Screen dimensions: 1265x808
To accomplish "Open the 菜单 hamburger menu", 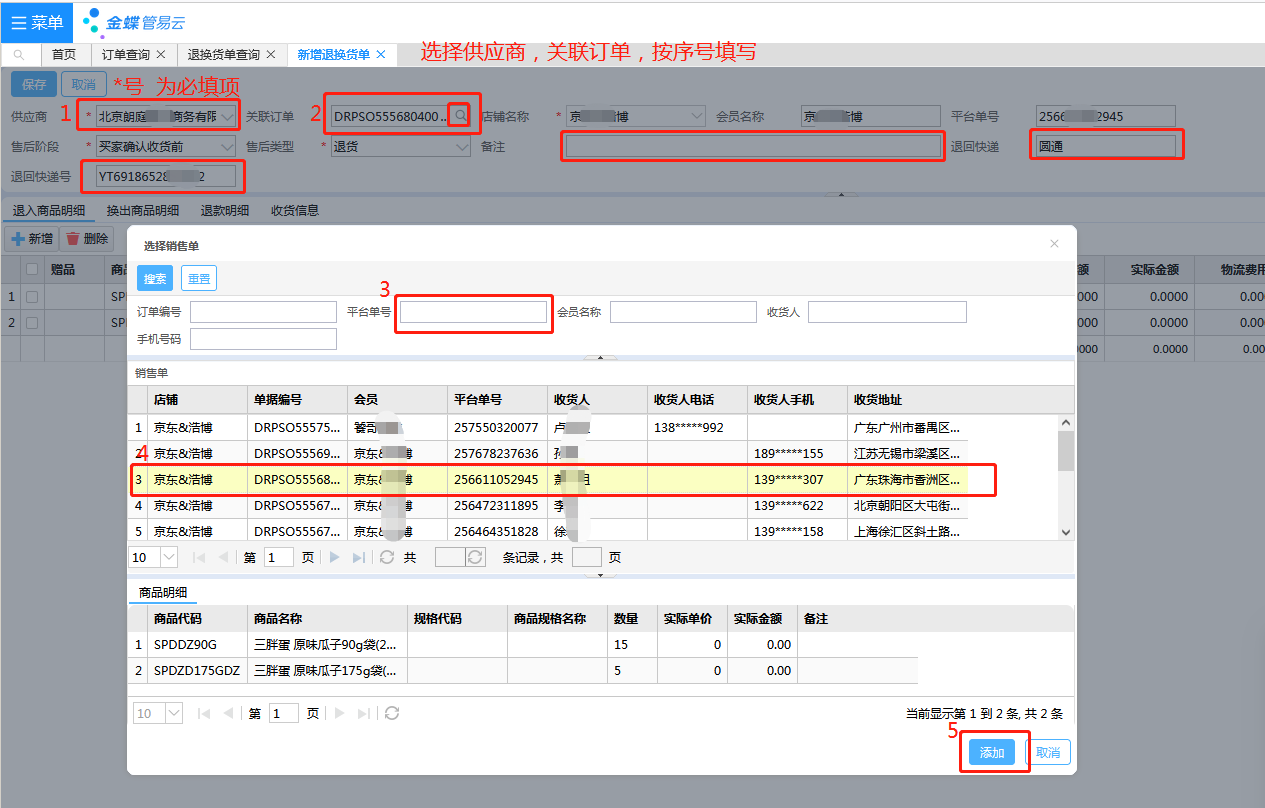I will tap(36, 22).
